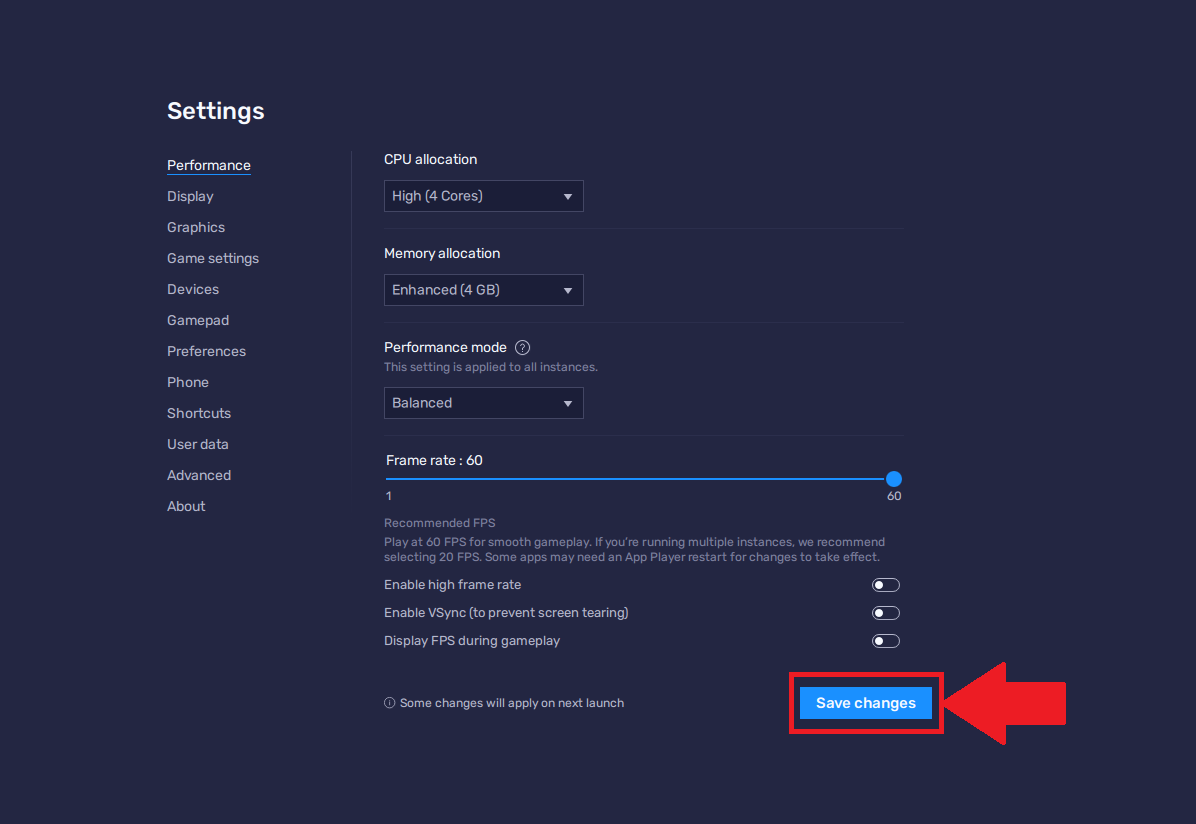This screenshot has width=1196, height=824.
Task: Select User data in the sidebar
Action: tap(198, 444)
